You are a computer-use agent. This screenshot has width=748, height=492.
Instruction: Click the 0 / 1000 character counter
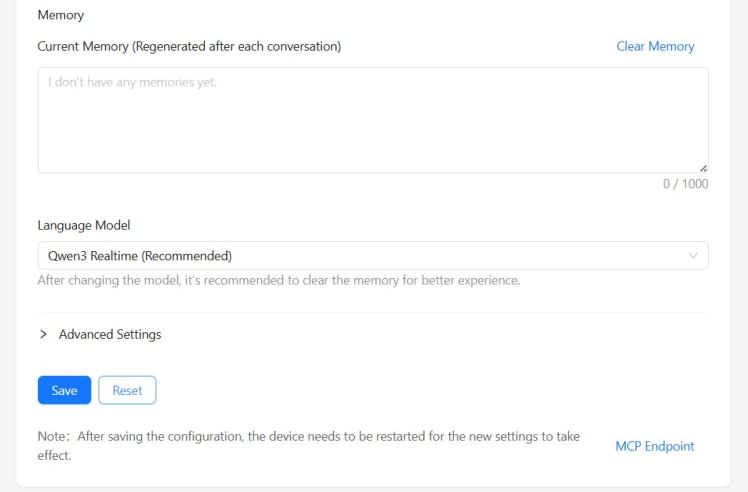(x=685, y=183)
